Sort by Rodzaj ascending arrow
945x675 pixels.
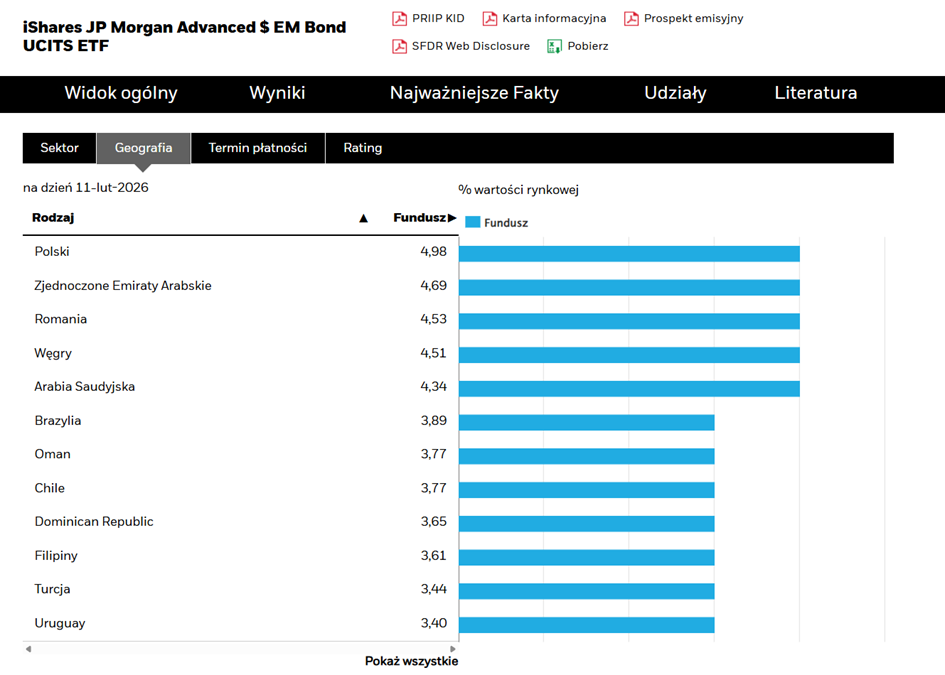(364, 218)
